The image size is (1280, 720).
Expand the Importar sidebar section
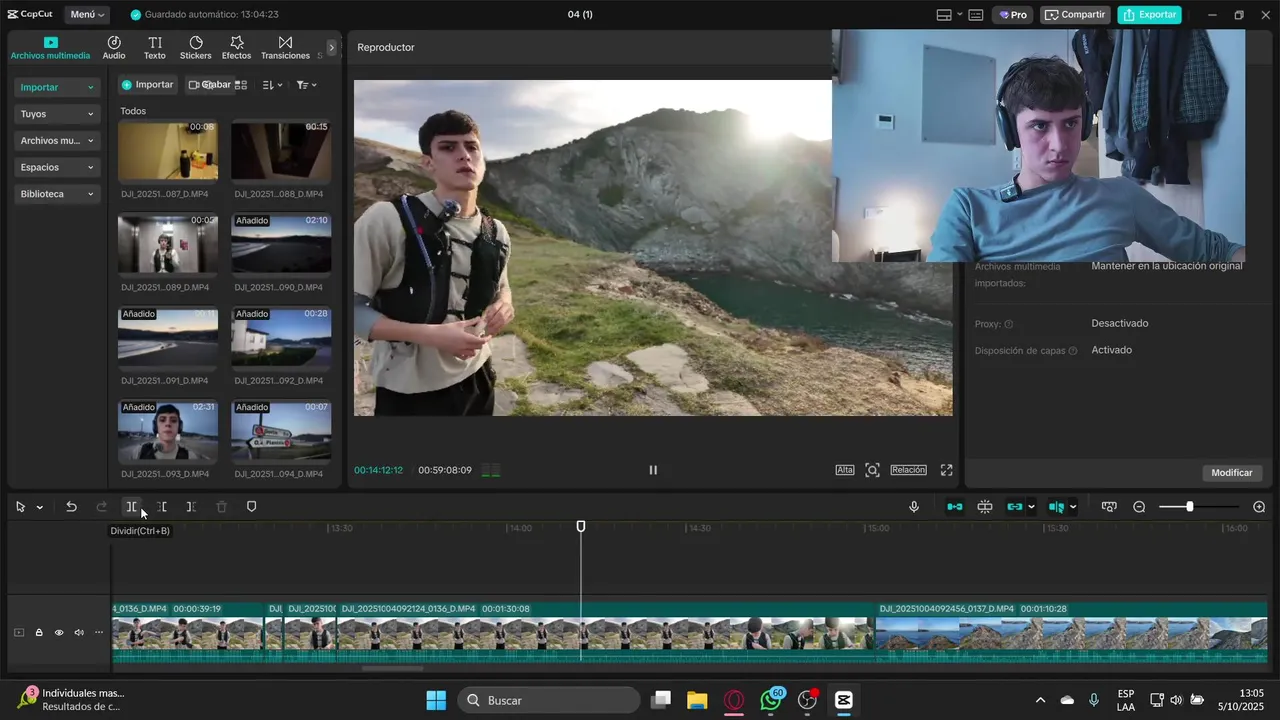tap(58, 87)
